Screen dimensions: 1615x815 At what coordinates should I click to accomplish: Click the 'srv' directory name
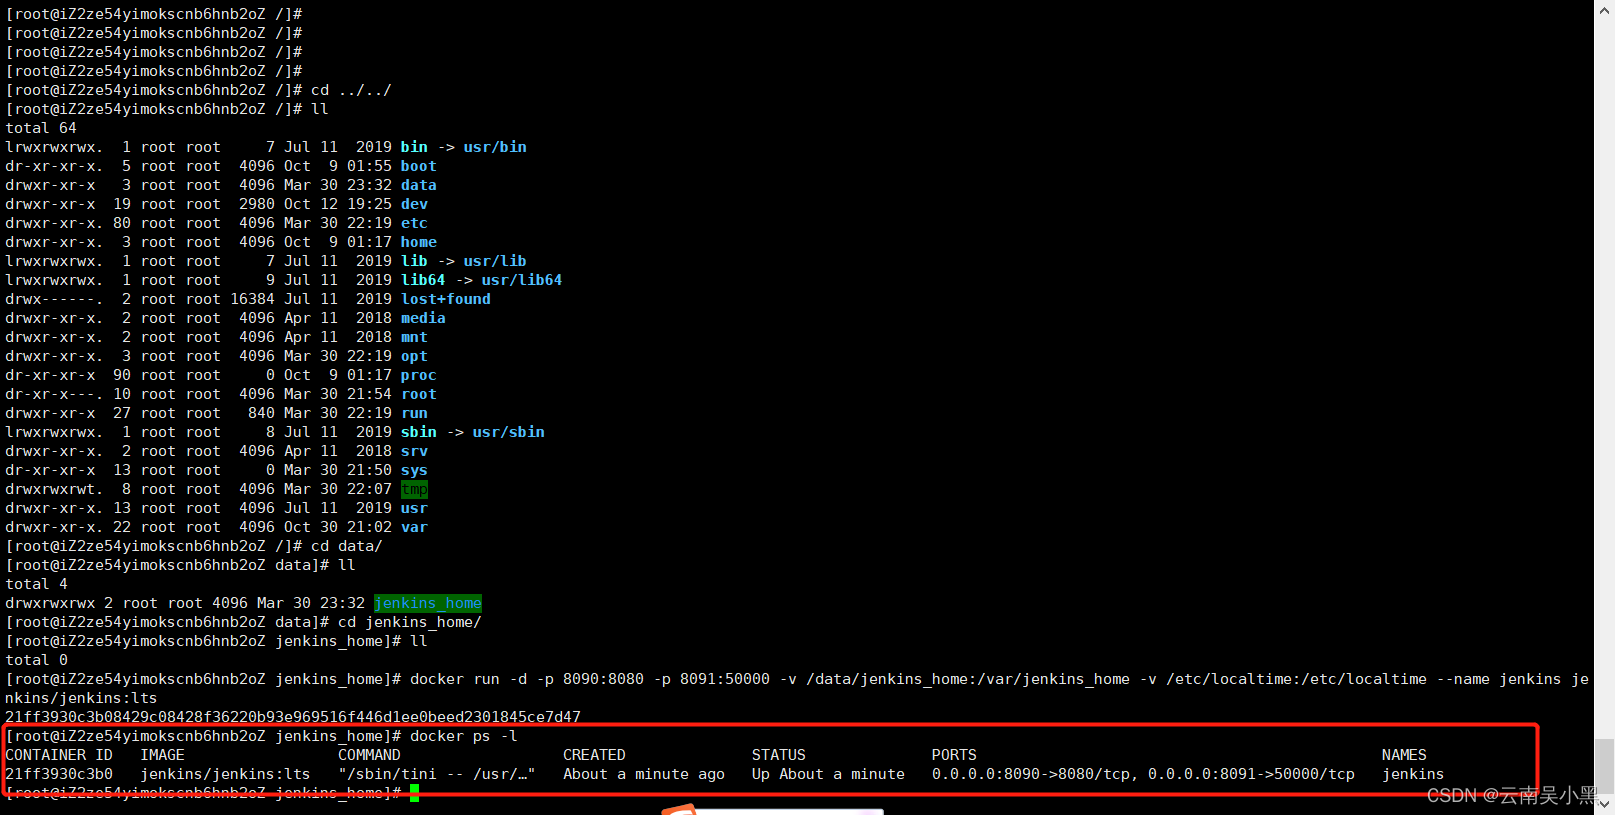(414, 451)
